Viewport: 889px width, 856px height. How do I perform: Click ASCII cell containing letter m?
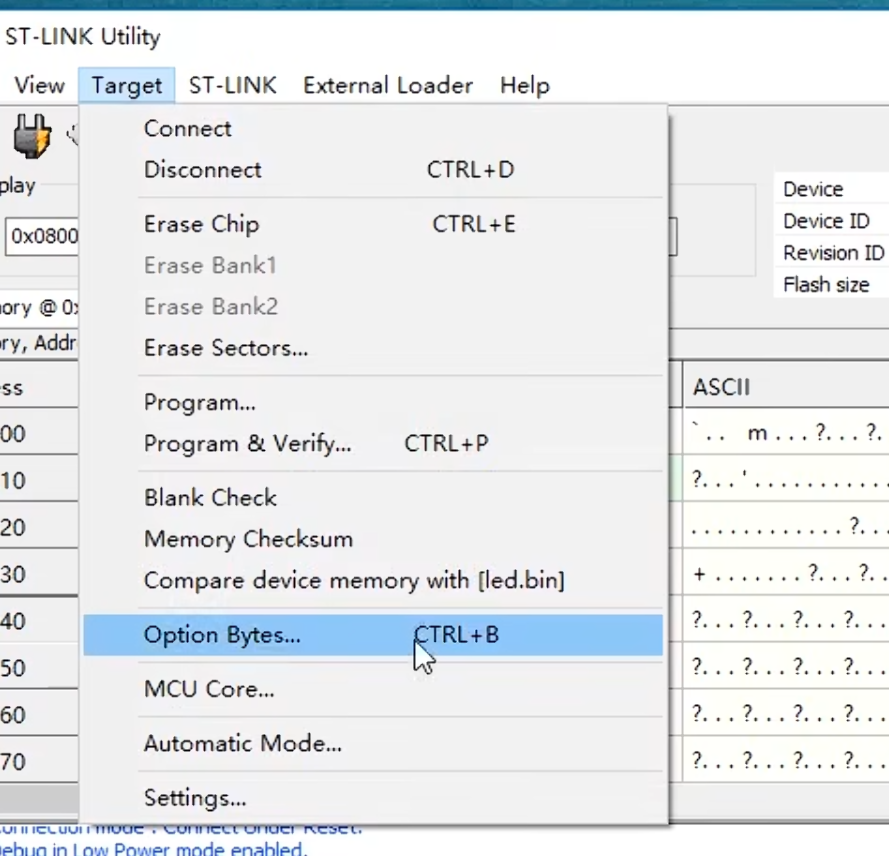786,433
